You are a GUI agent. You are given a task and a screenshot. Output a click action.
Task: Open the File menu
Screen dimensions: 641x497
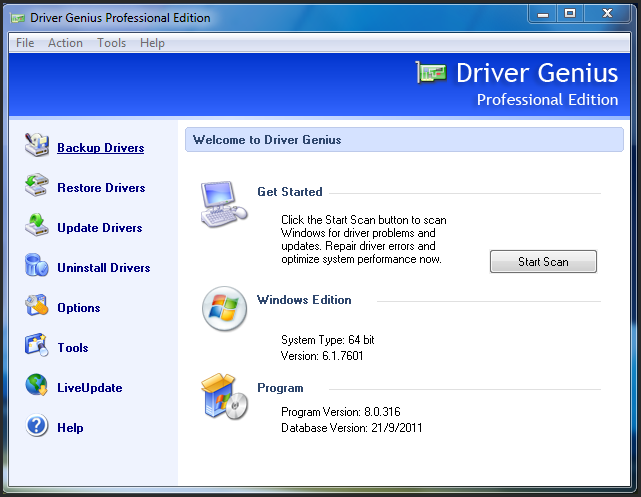pyautogui.click(x=25, y=43)
